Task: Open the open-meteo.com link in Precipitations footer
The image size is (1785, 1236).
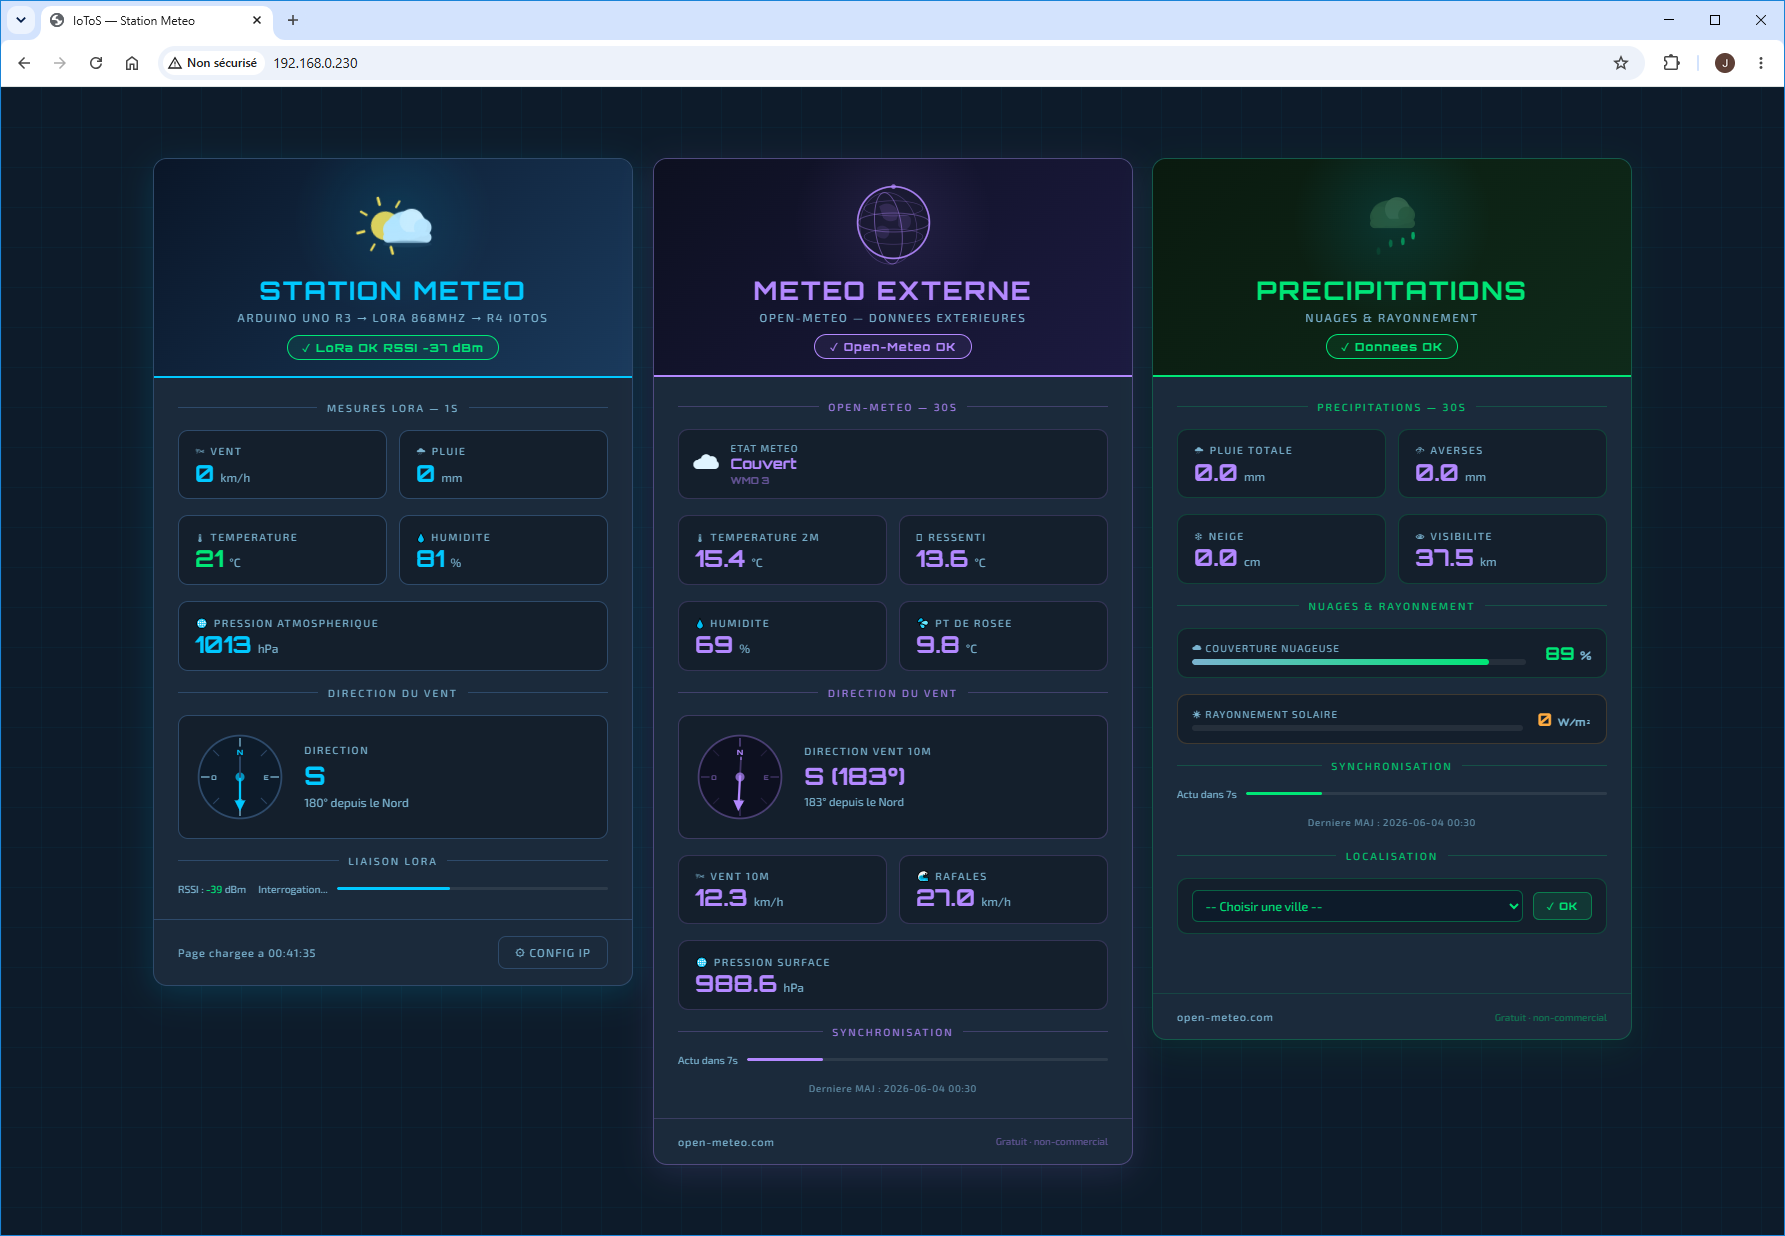Action: coord(1225,1017)
